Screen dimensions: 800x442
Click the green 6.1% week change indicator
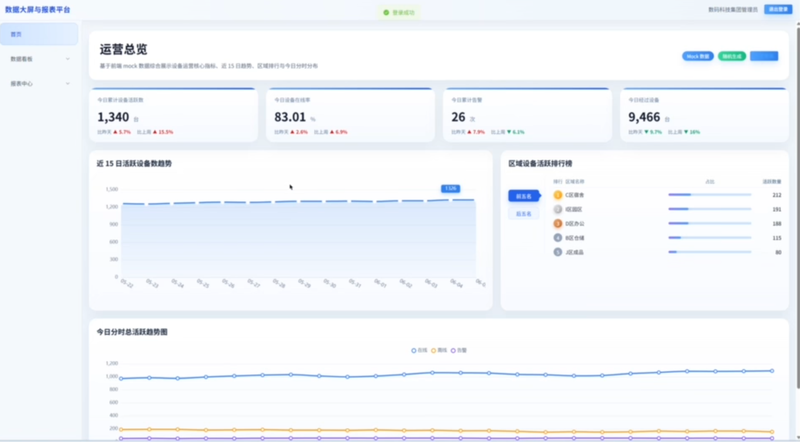pyautogui.click(x=516, y=132)
